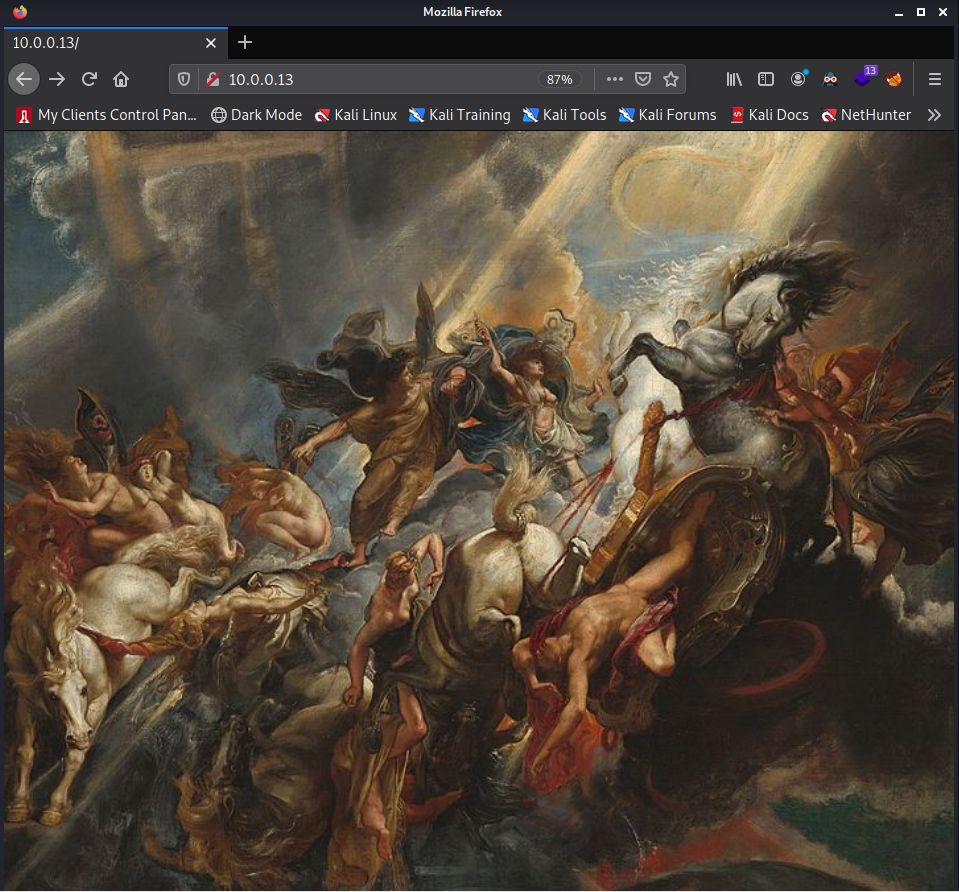The width and height of the screenshot is (959, 892).
Task: Open the NetHunter bookmark
Action: 866,115
